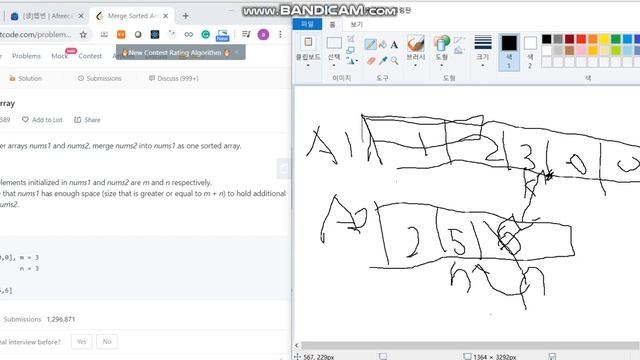Click the Chrome address bar URL
This screenshot has height=360, width=640.
(x=36, y=35)
